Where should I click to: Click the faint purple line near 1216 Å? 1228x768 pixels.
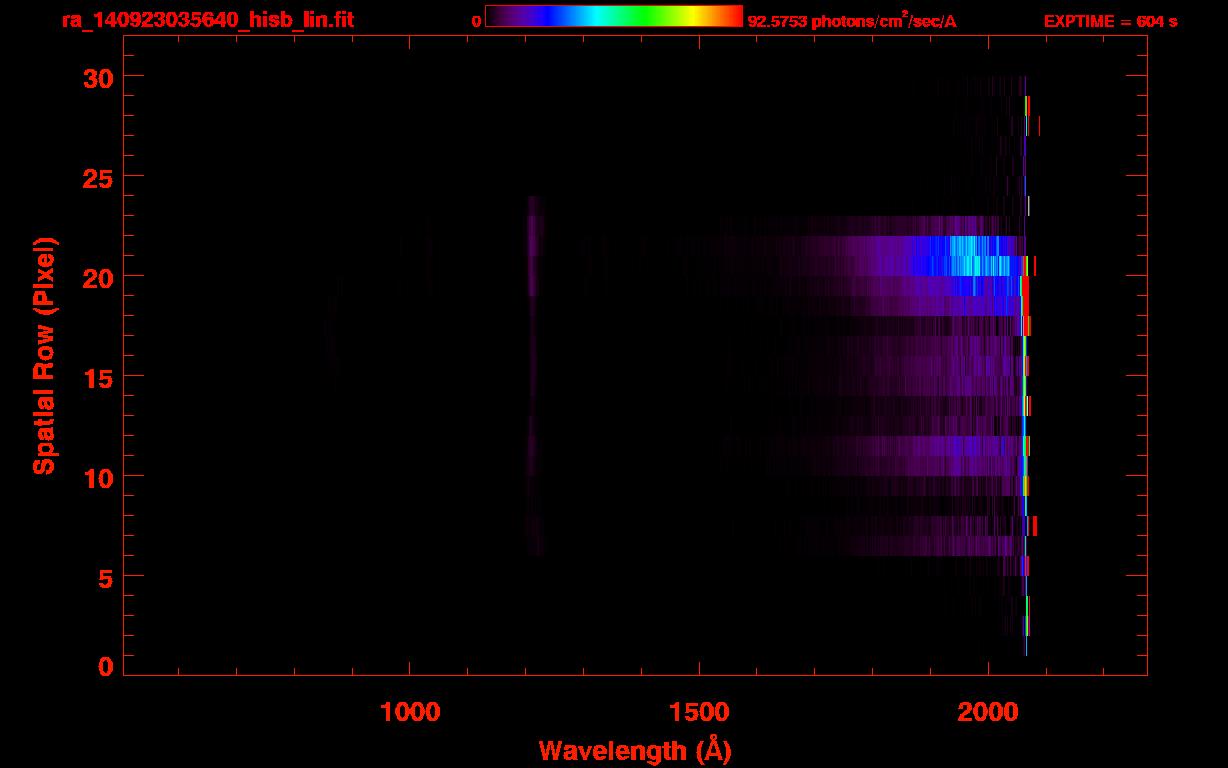533,375
